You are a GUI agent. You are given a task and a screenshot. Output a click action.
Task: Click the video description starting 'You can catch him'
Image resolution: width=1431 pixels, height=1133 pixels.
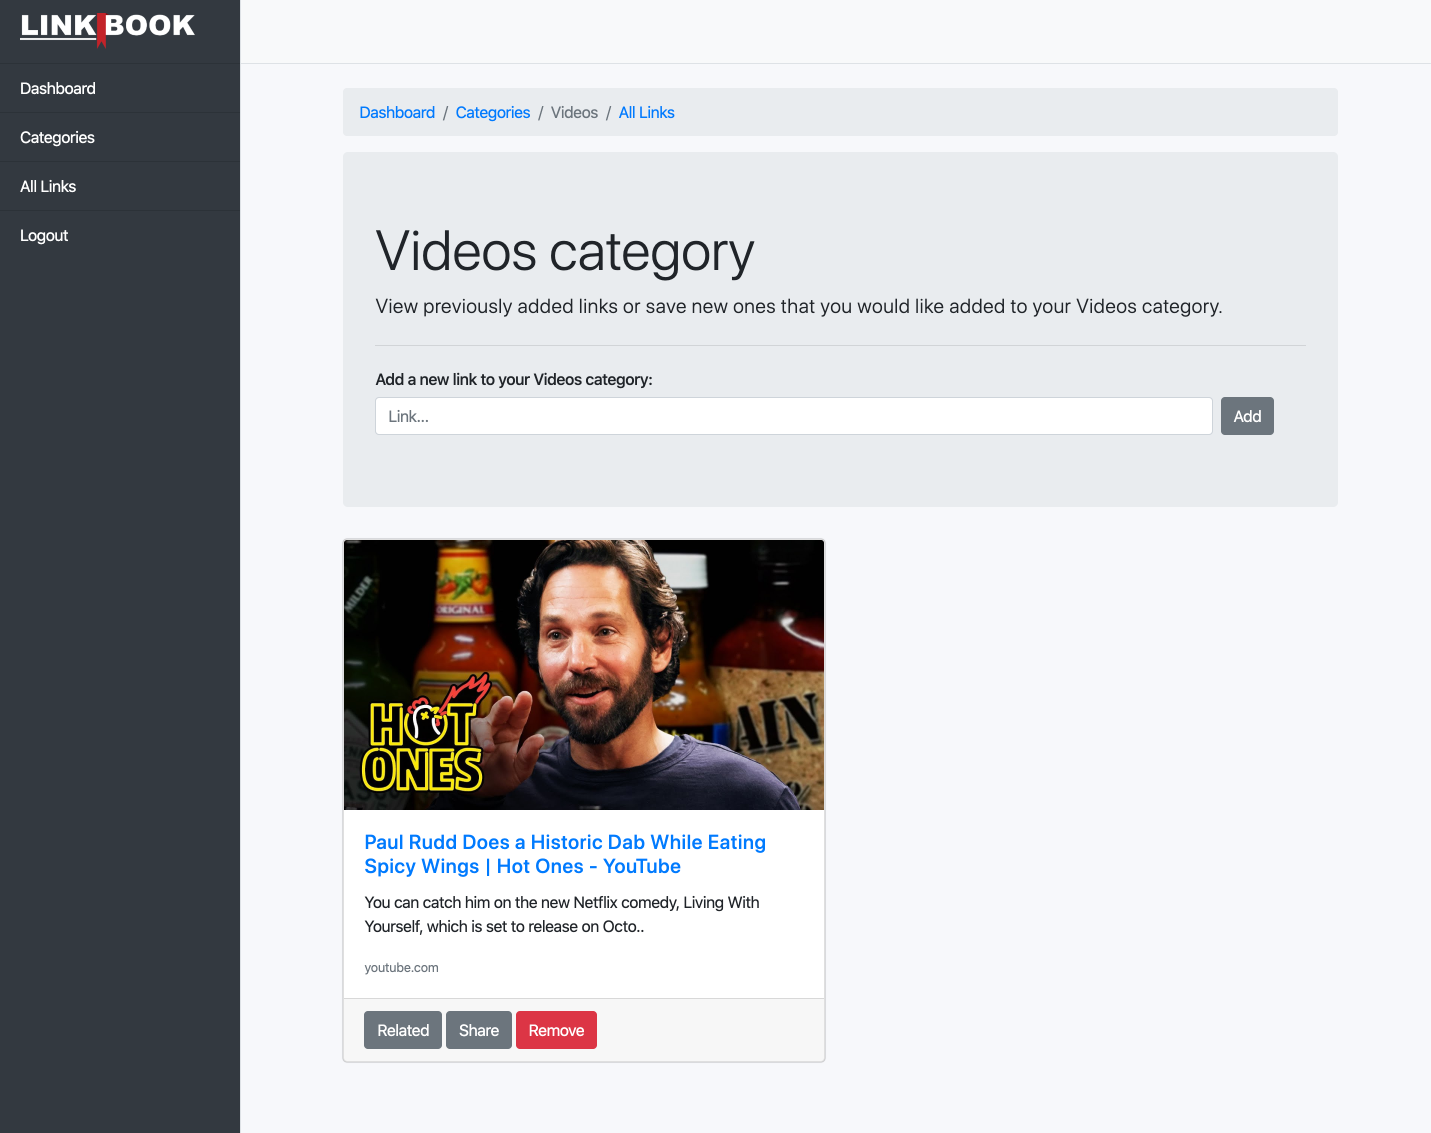(x=562, y=914)
